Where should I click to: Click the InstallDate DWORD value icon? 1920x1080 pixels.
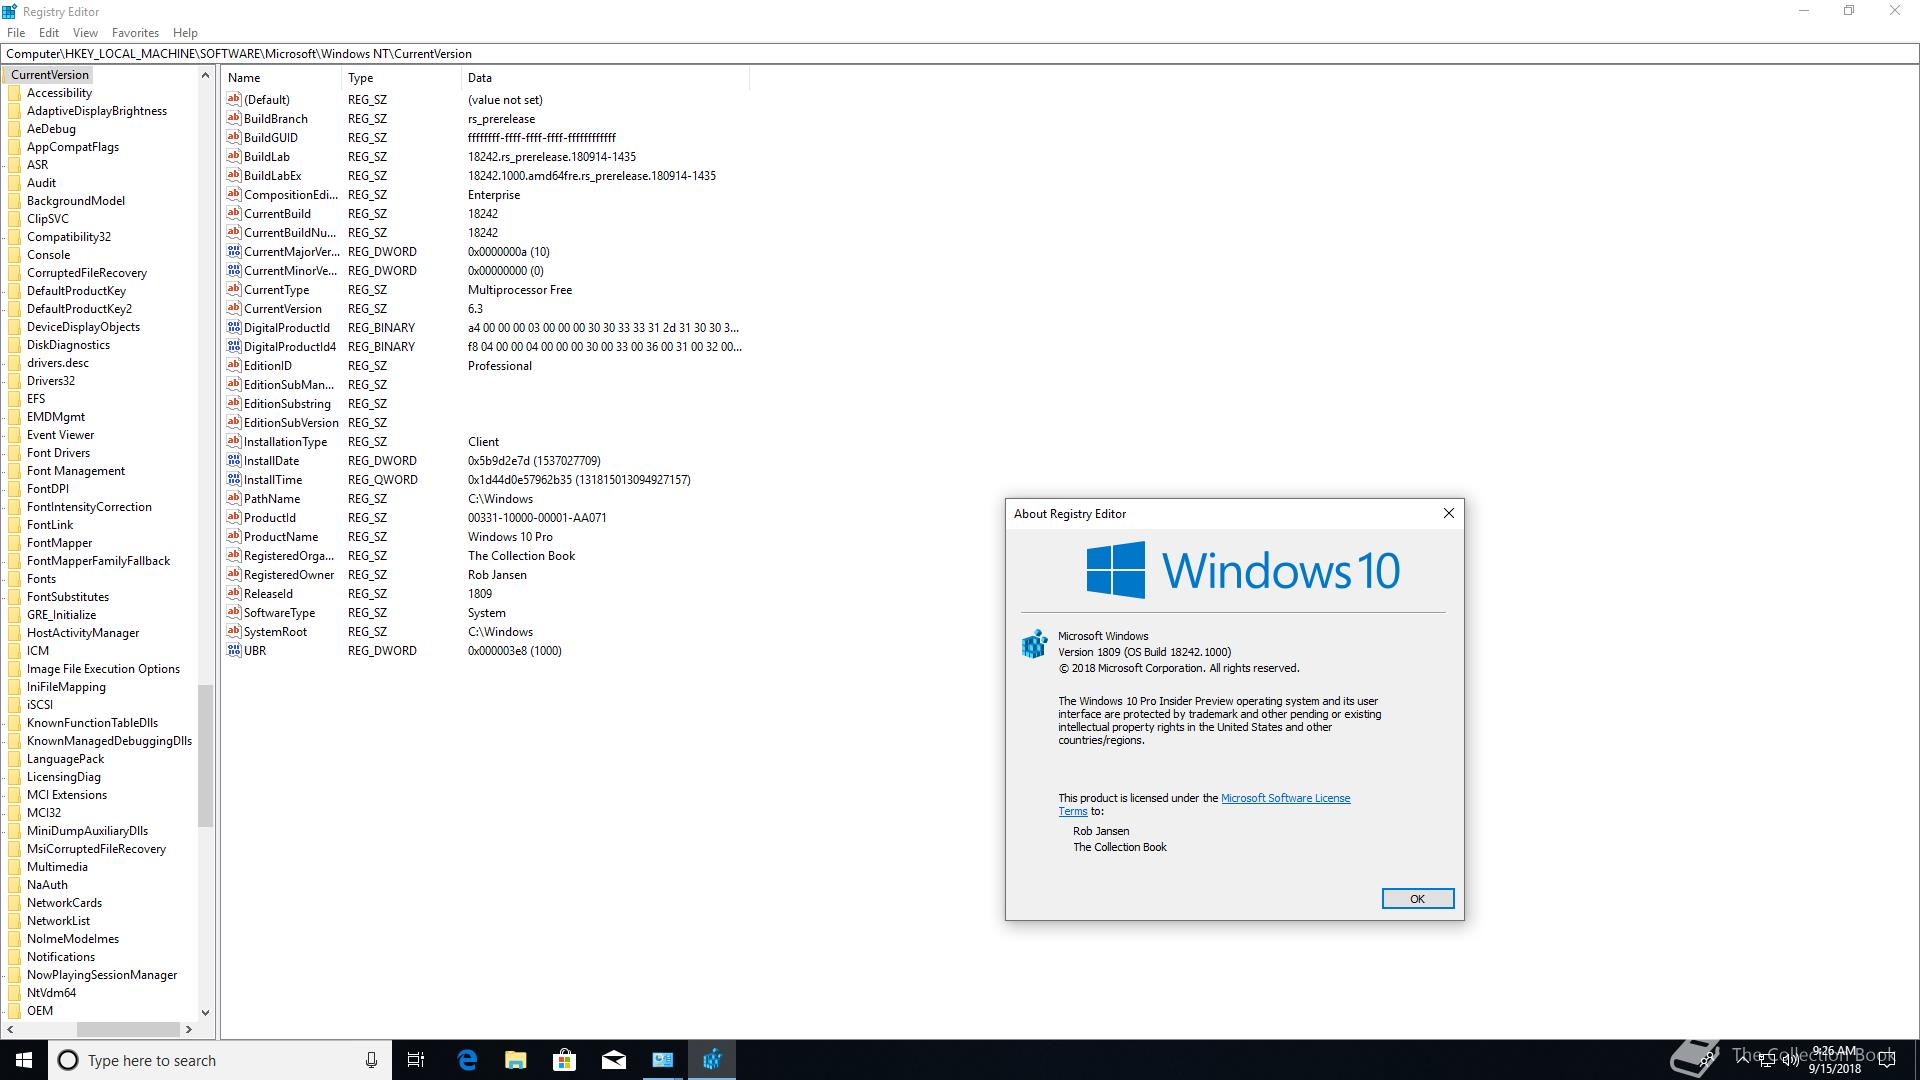pos(234,460)
